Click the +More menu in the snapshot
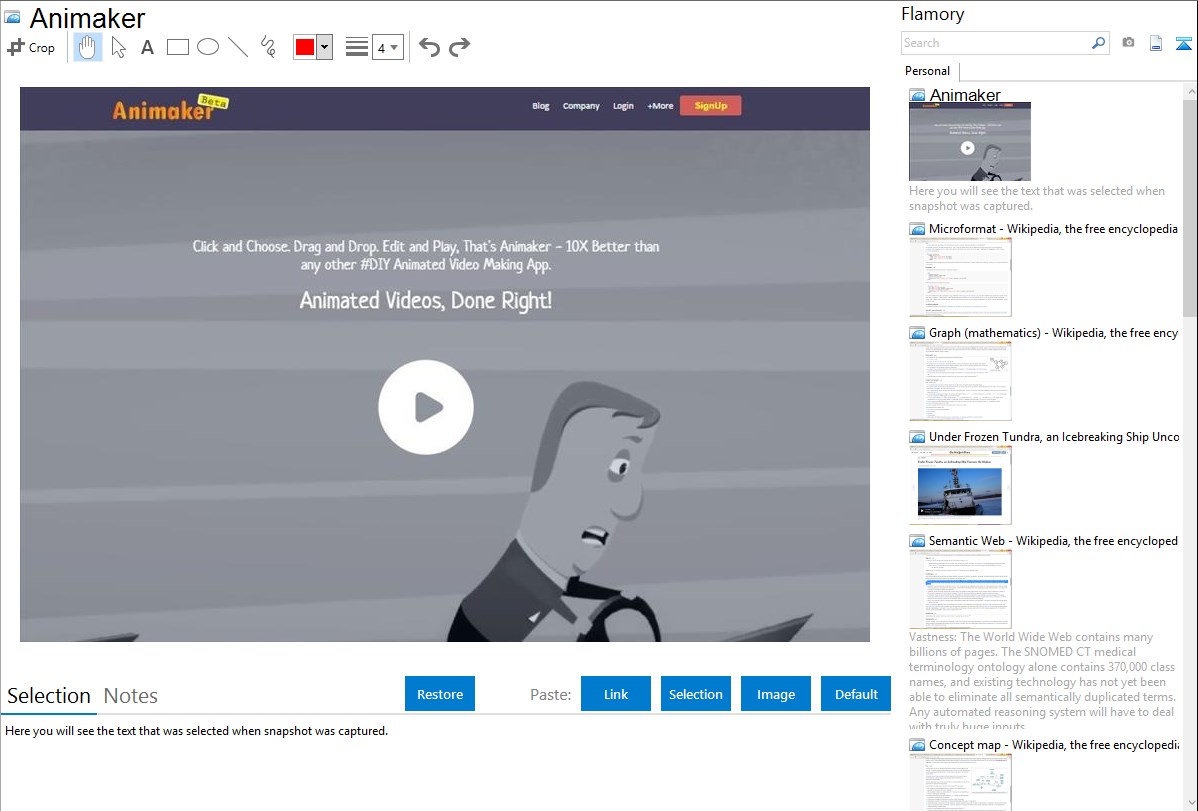This screenshot has width=1198, height=811. coord(660,106)
